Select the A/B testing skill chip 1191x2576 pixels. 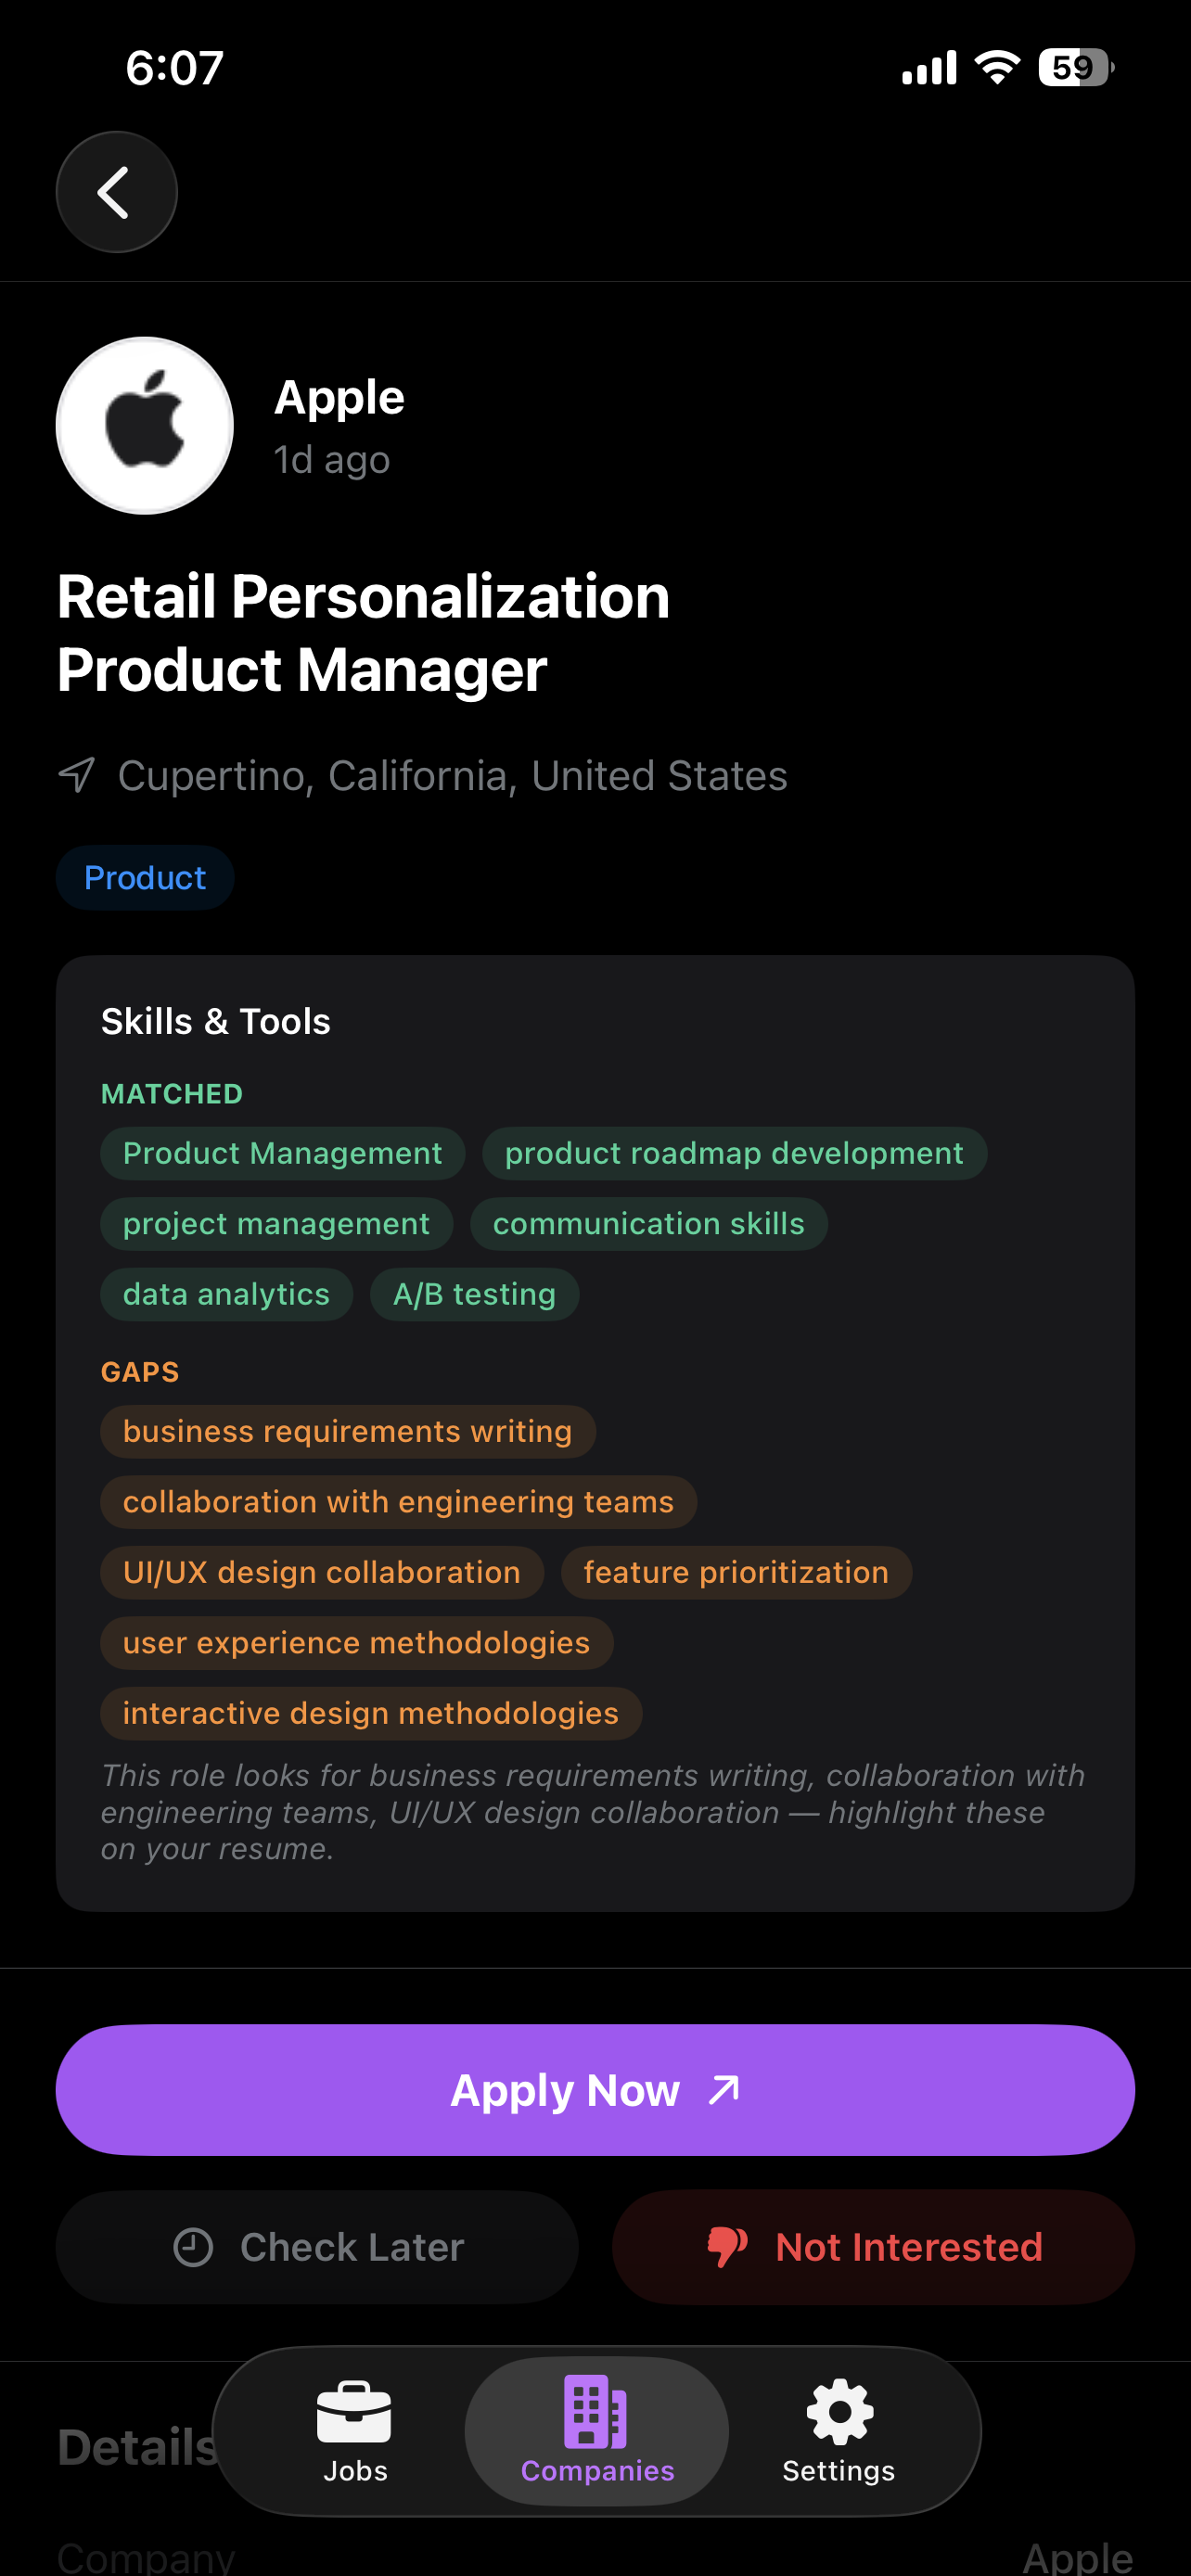pos(474,1295)
